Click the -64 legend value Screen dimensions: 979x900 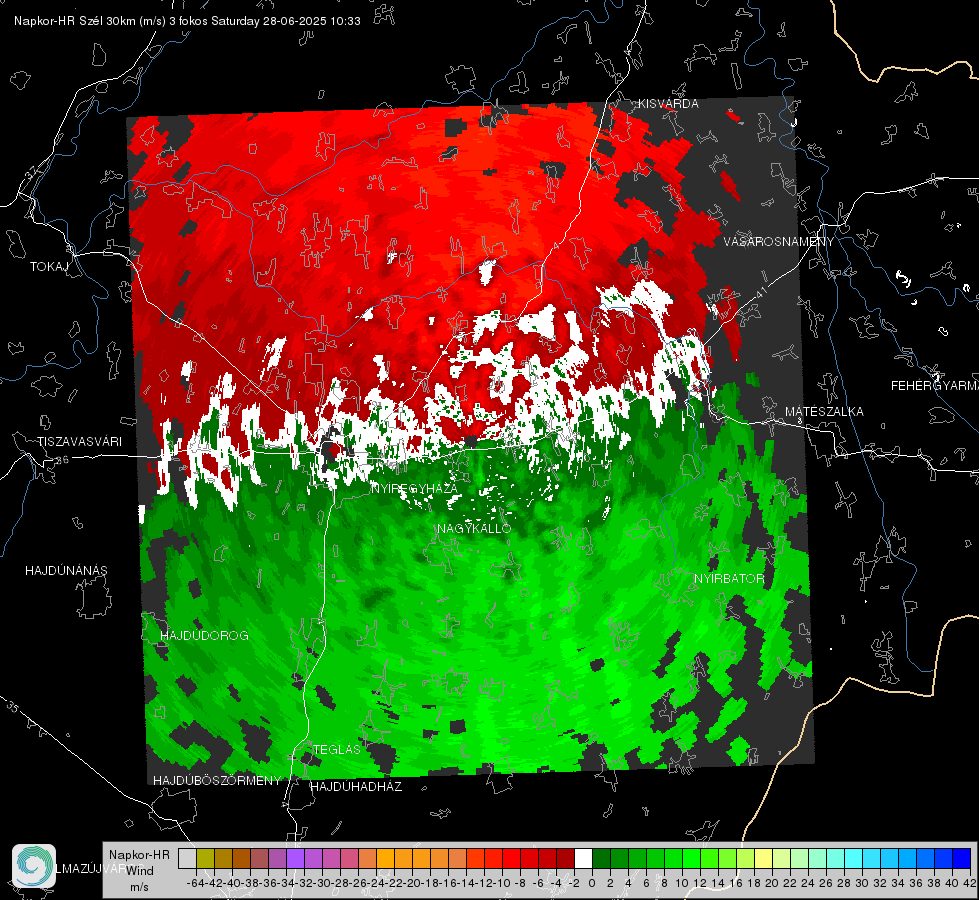point(195,883)
